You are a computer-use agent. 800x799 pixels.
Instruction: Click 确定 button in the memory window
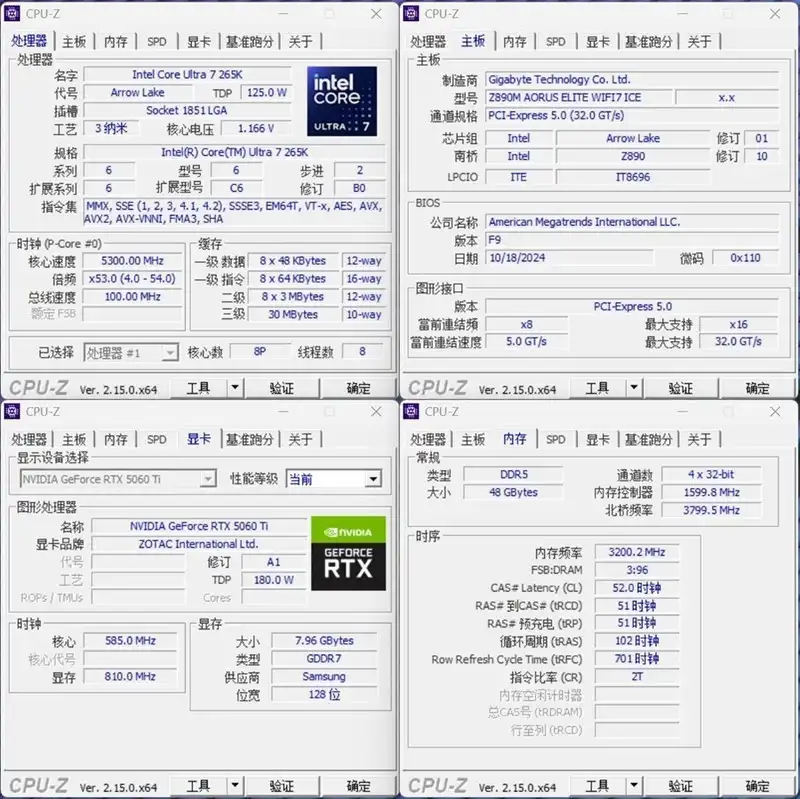(x=757, y=786)
